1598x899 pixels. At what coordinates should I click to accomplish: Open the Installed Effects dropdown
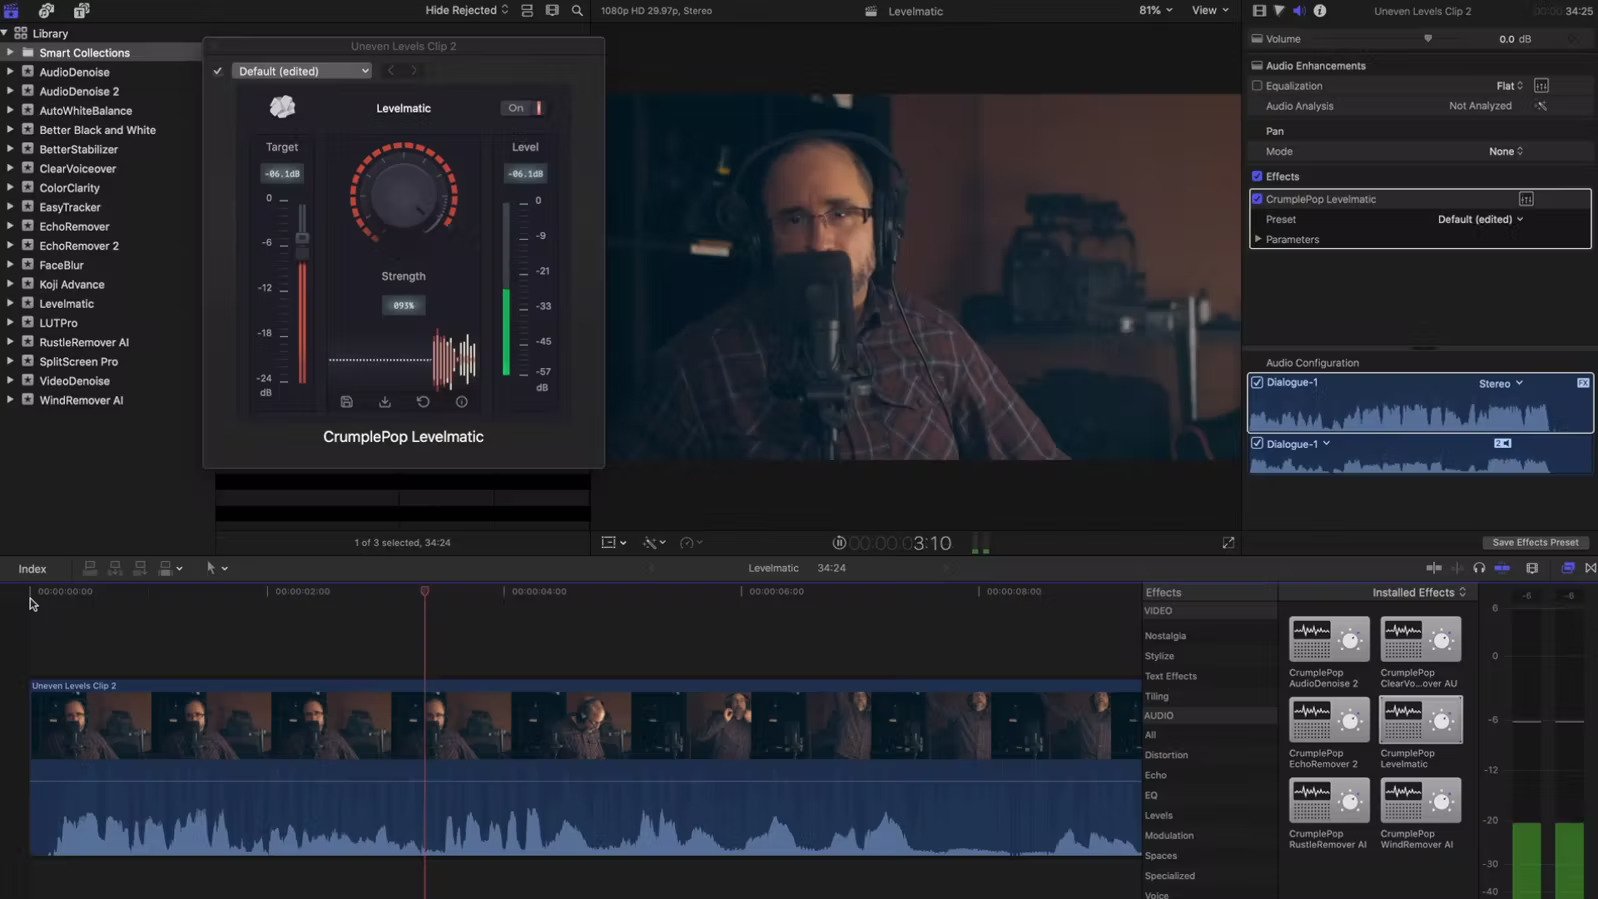pos(1419,592)
